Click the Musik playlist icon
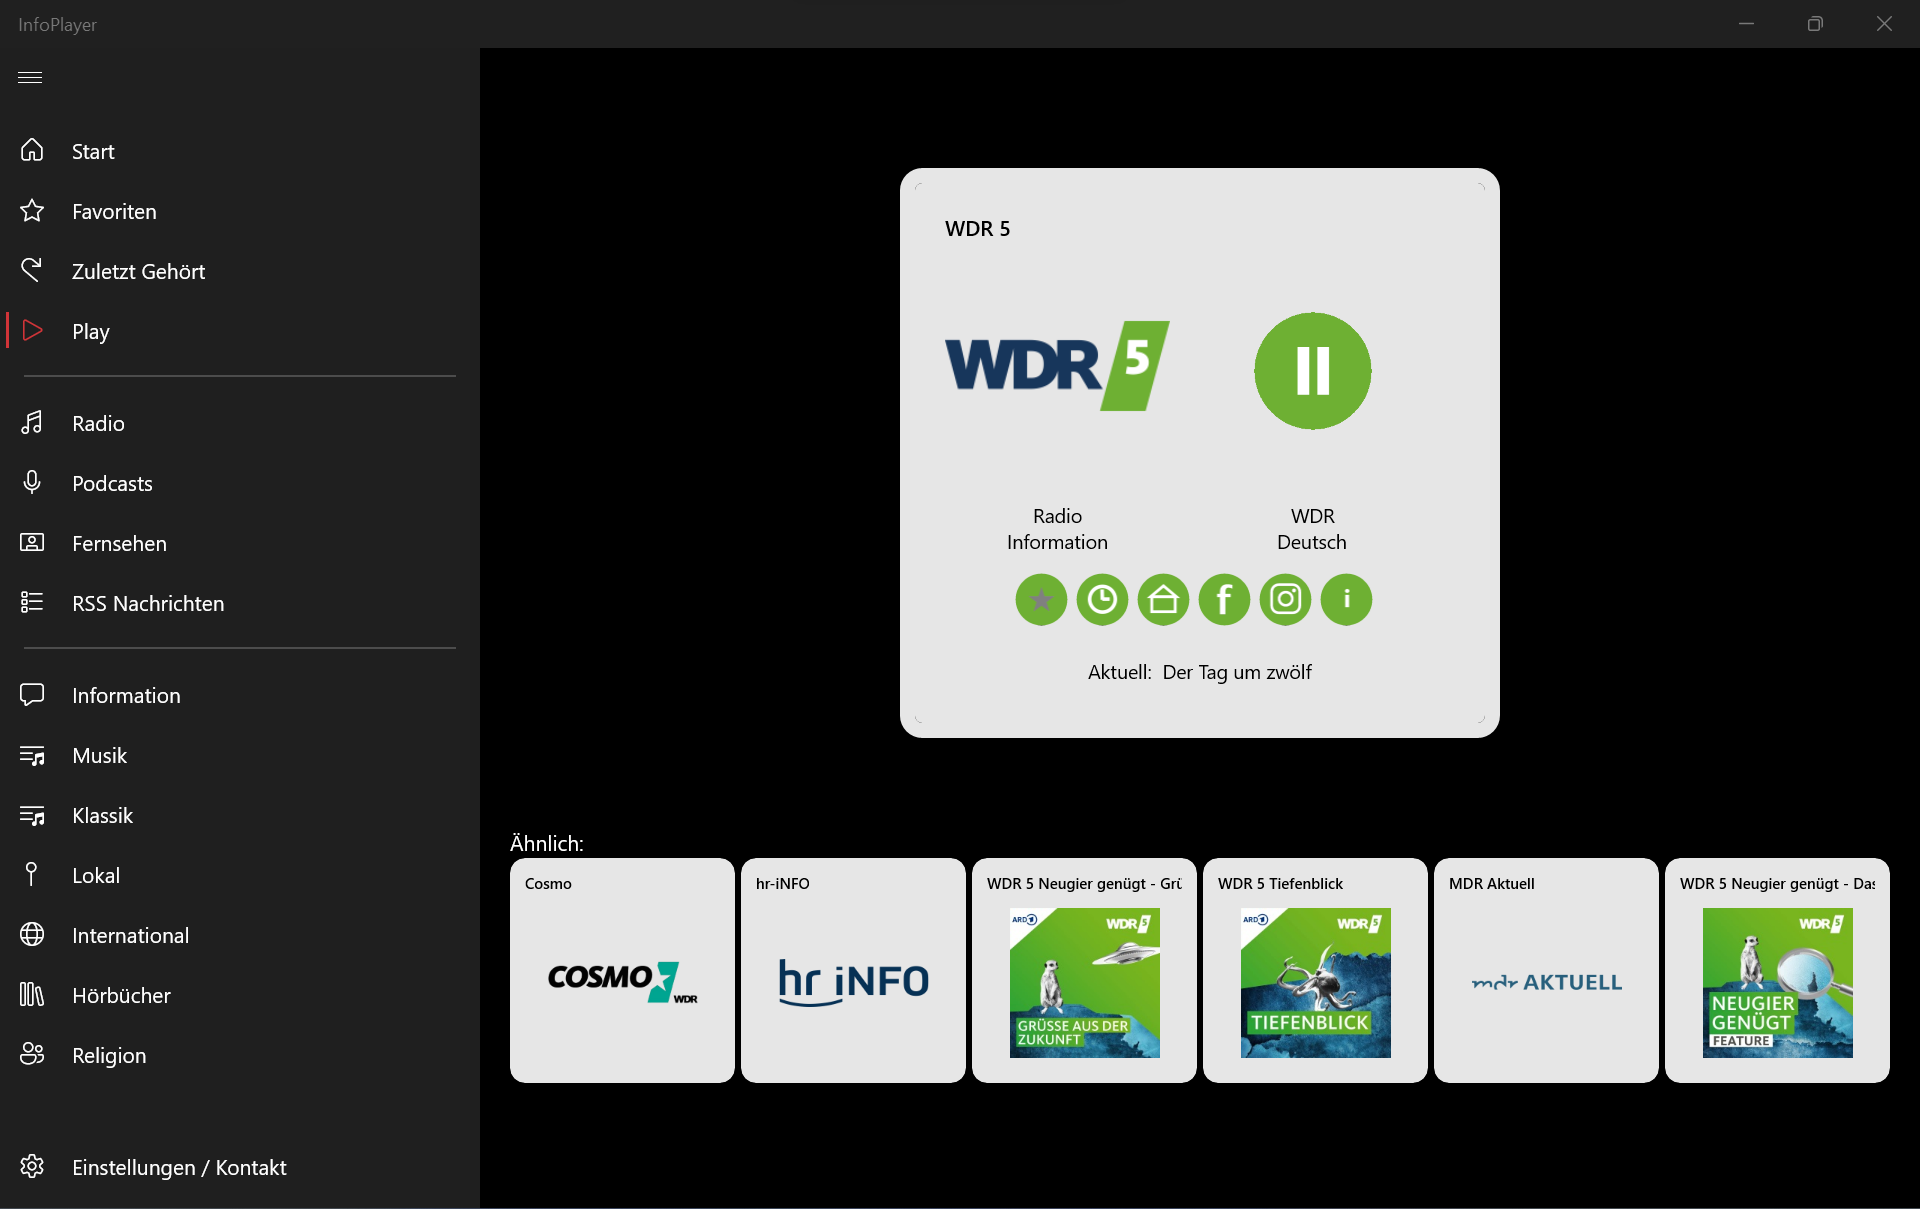This screenshot has height=1209, width=1920. tap(32, 755)
